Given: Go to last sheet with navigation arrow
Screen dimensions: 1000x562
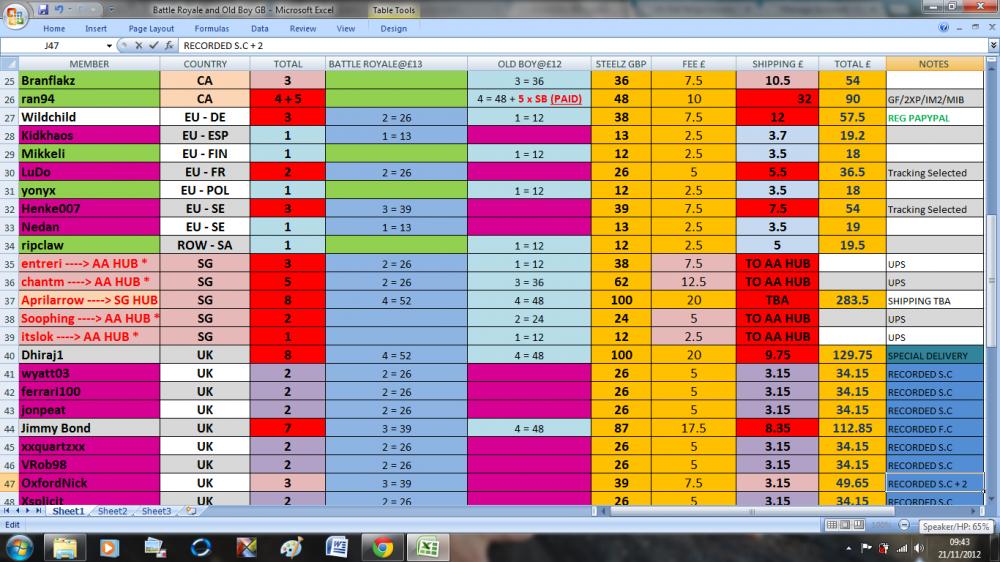Looking at the screenshot, I should click(38, 511).
